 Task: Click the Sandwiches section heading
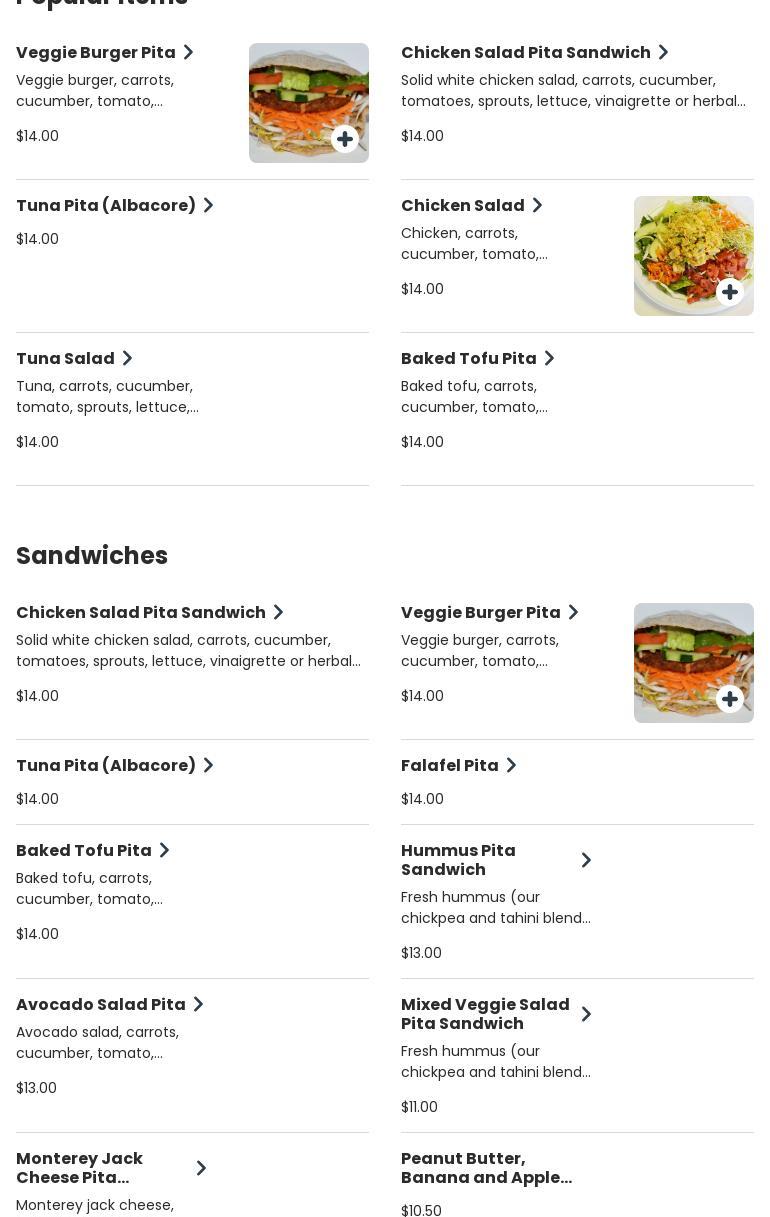pos(92,555)
